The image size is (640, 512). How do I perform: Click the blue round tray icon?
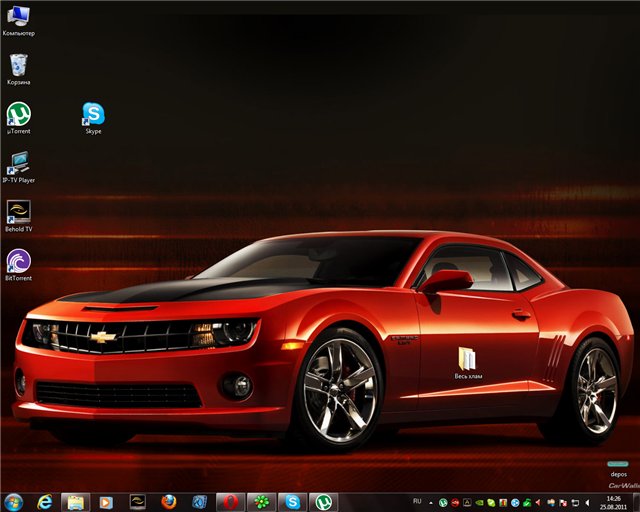515,503
